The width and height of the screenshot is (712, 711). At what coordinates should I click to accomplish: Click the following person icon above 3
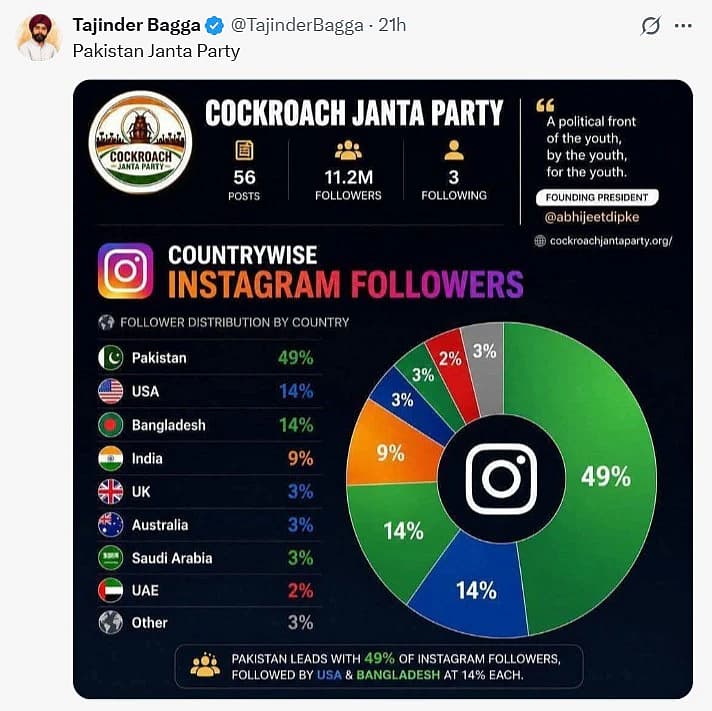(454, 150)
